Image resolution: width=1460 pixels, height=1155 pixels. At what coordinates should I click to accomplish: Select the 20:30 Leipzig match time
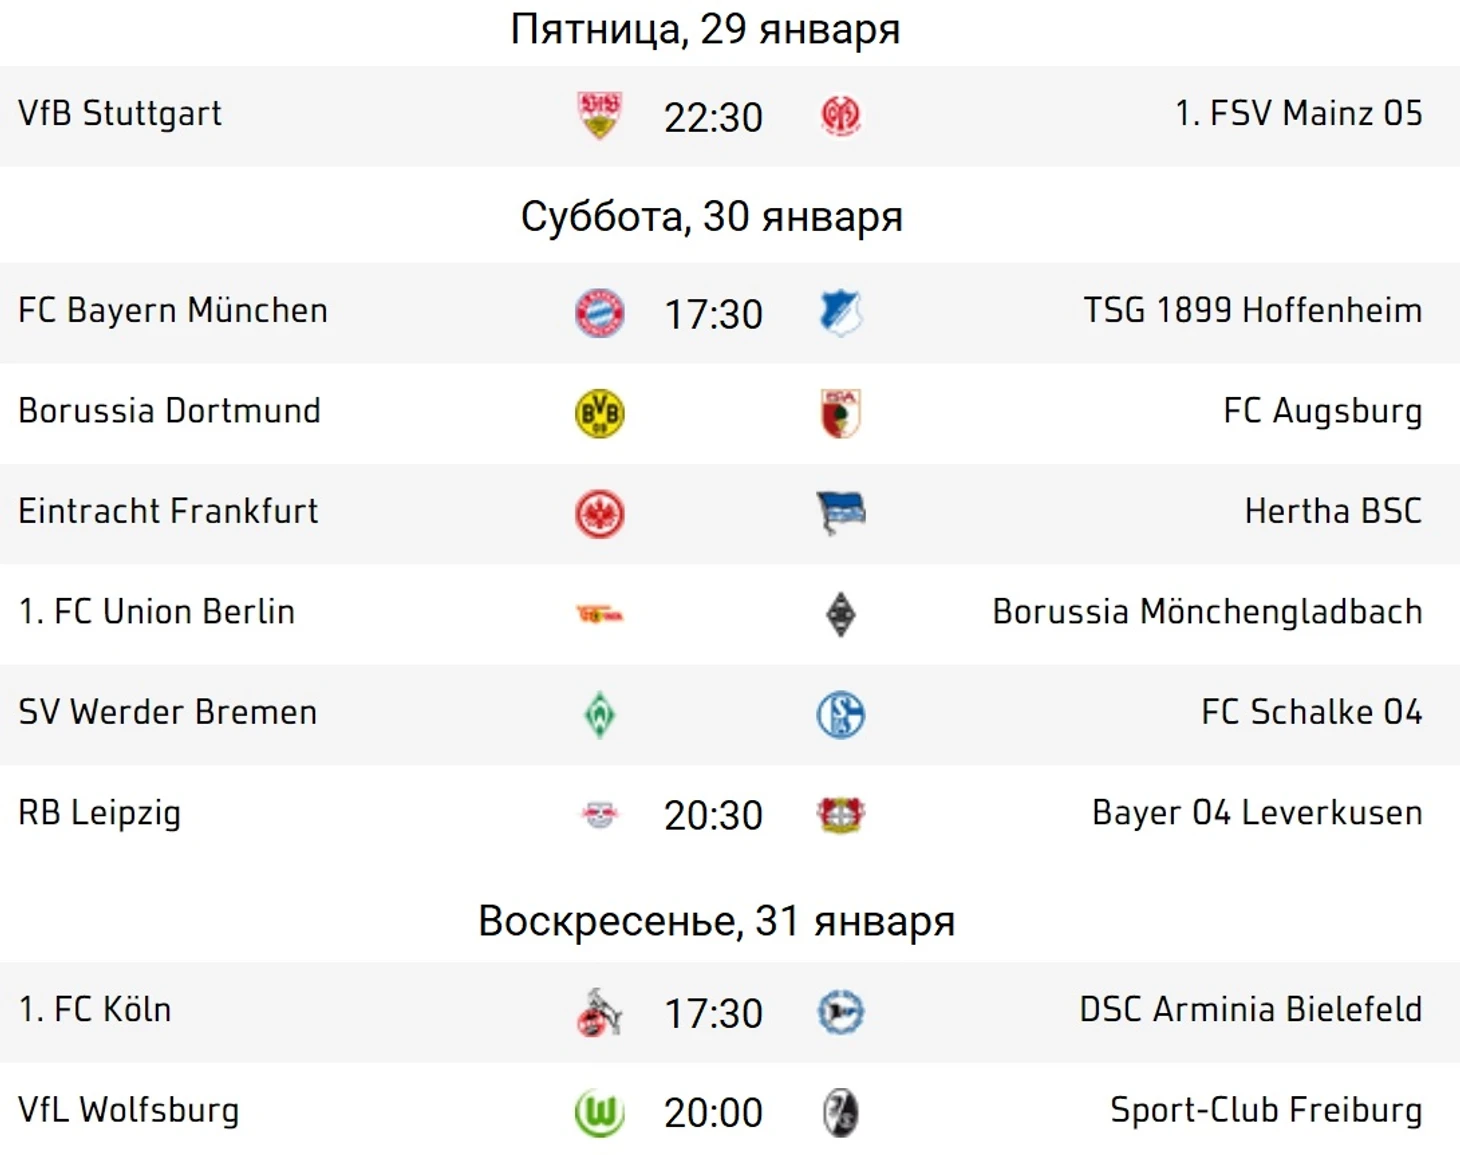pos(713,815)
